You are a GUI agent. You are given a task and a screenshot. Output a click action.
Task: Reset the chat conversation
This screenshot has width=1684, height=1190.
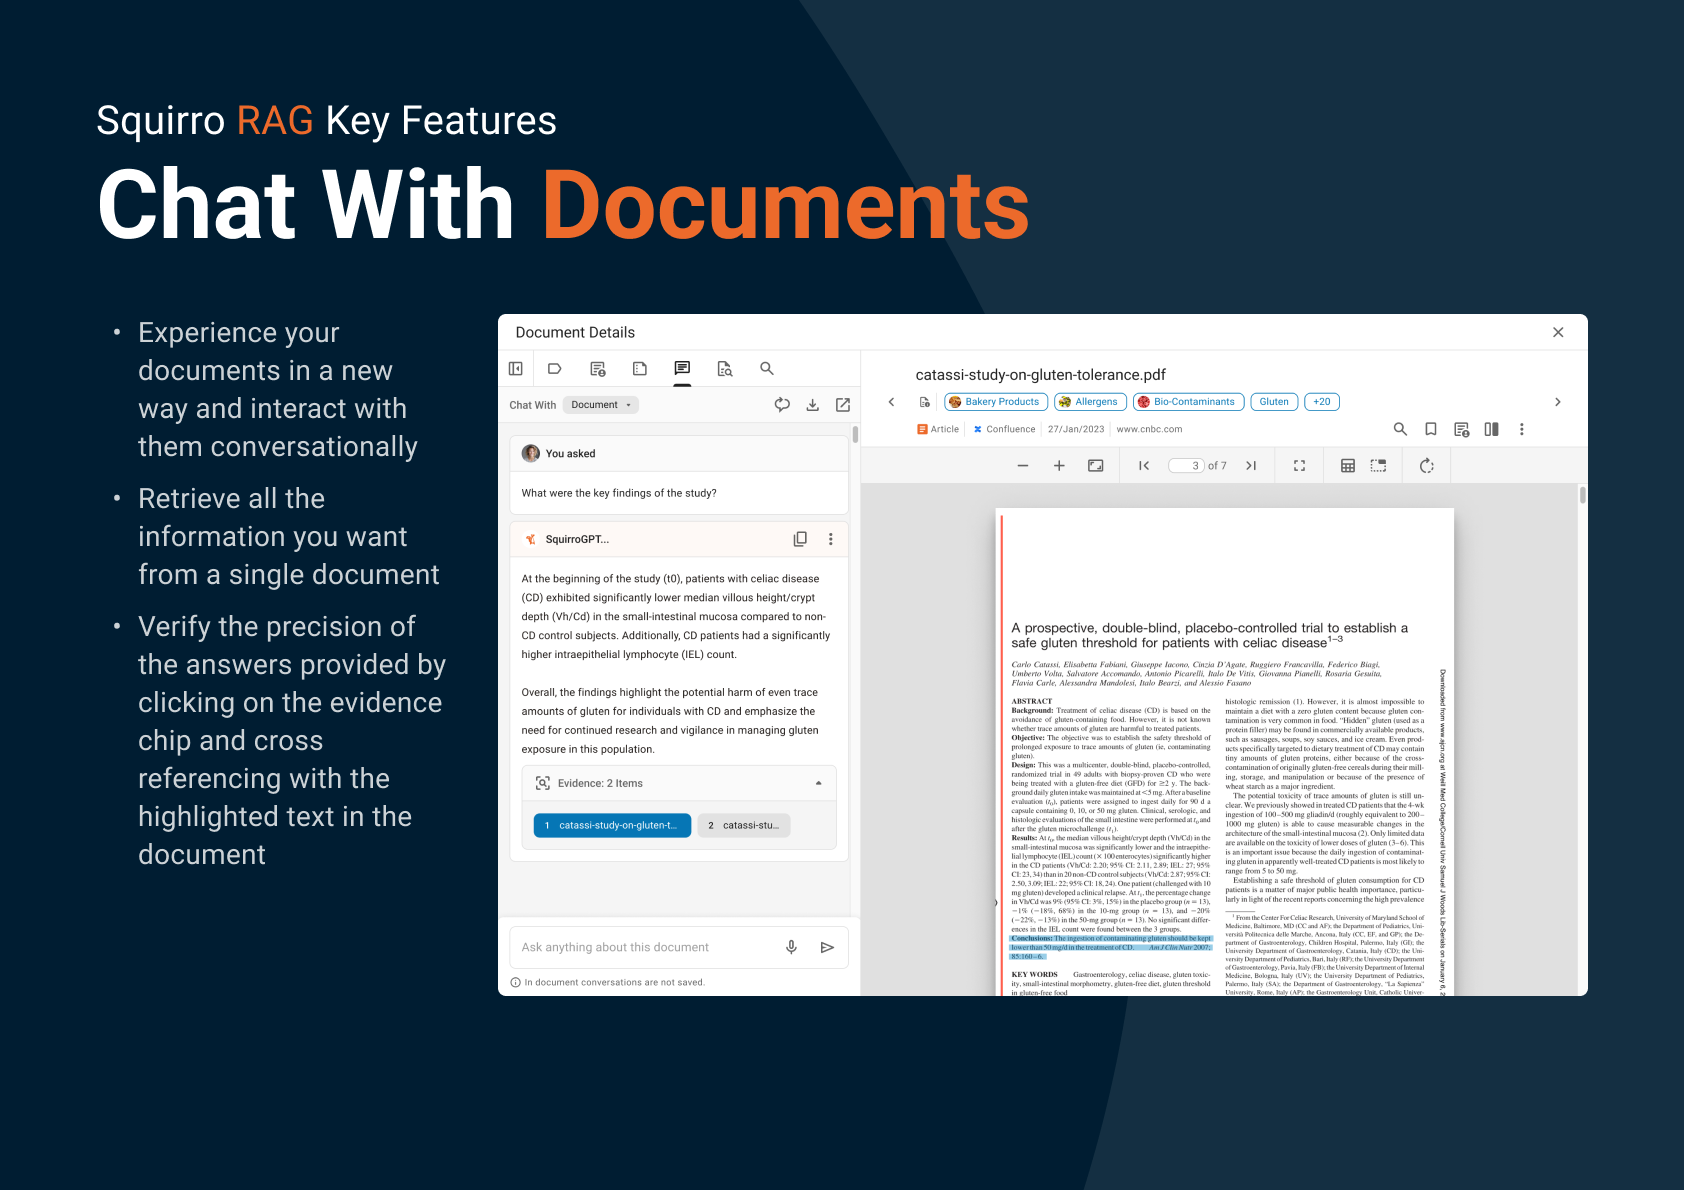tap(782, 405)
